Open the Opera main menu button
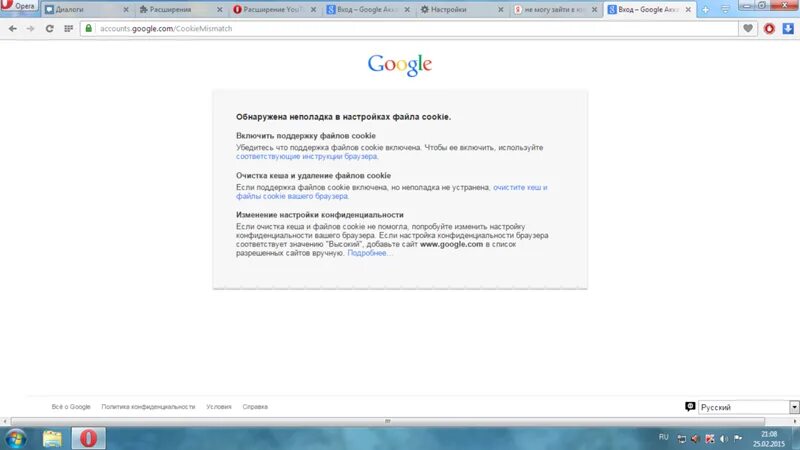800x450 pixels. pyautogui.click(x=19, y=6)
